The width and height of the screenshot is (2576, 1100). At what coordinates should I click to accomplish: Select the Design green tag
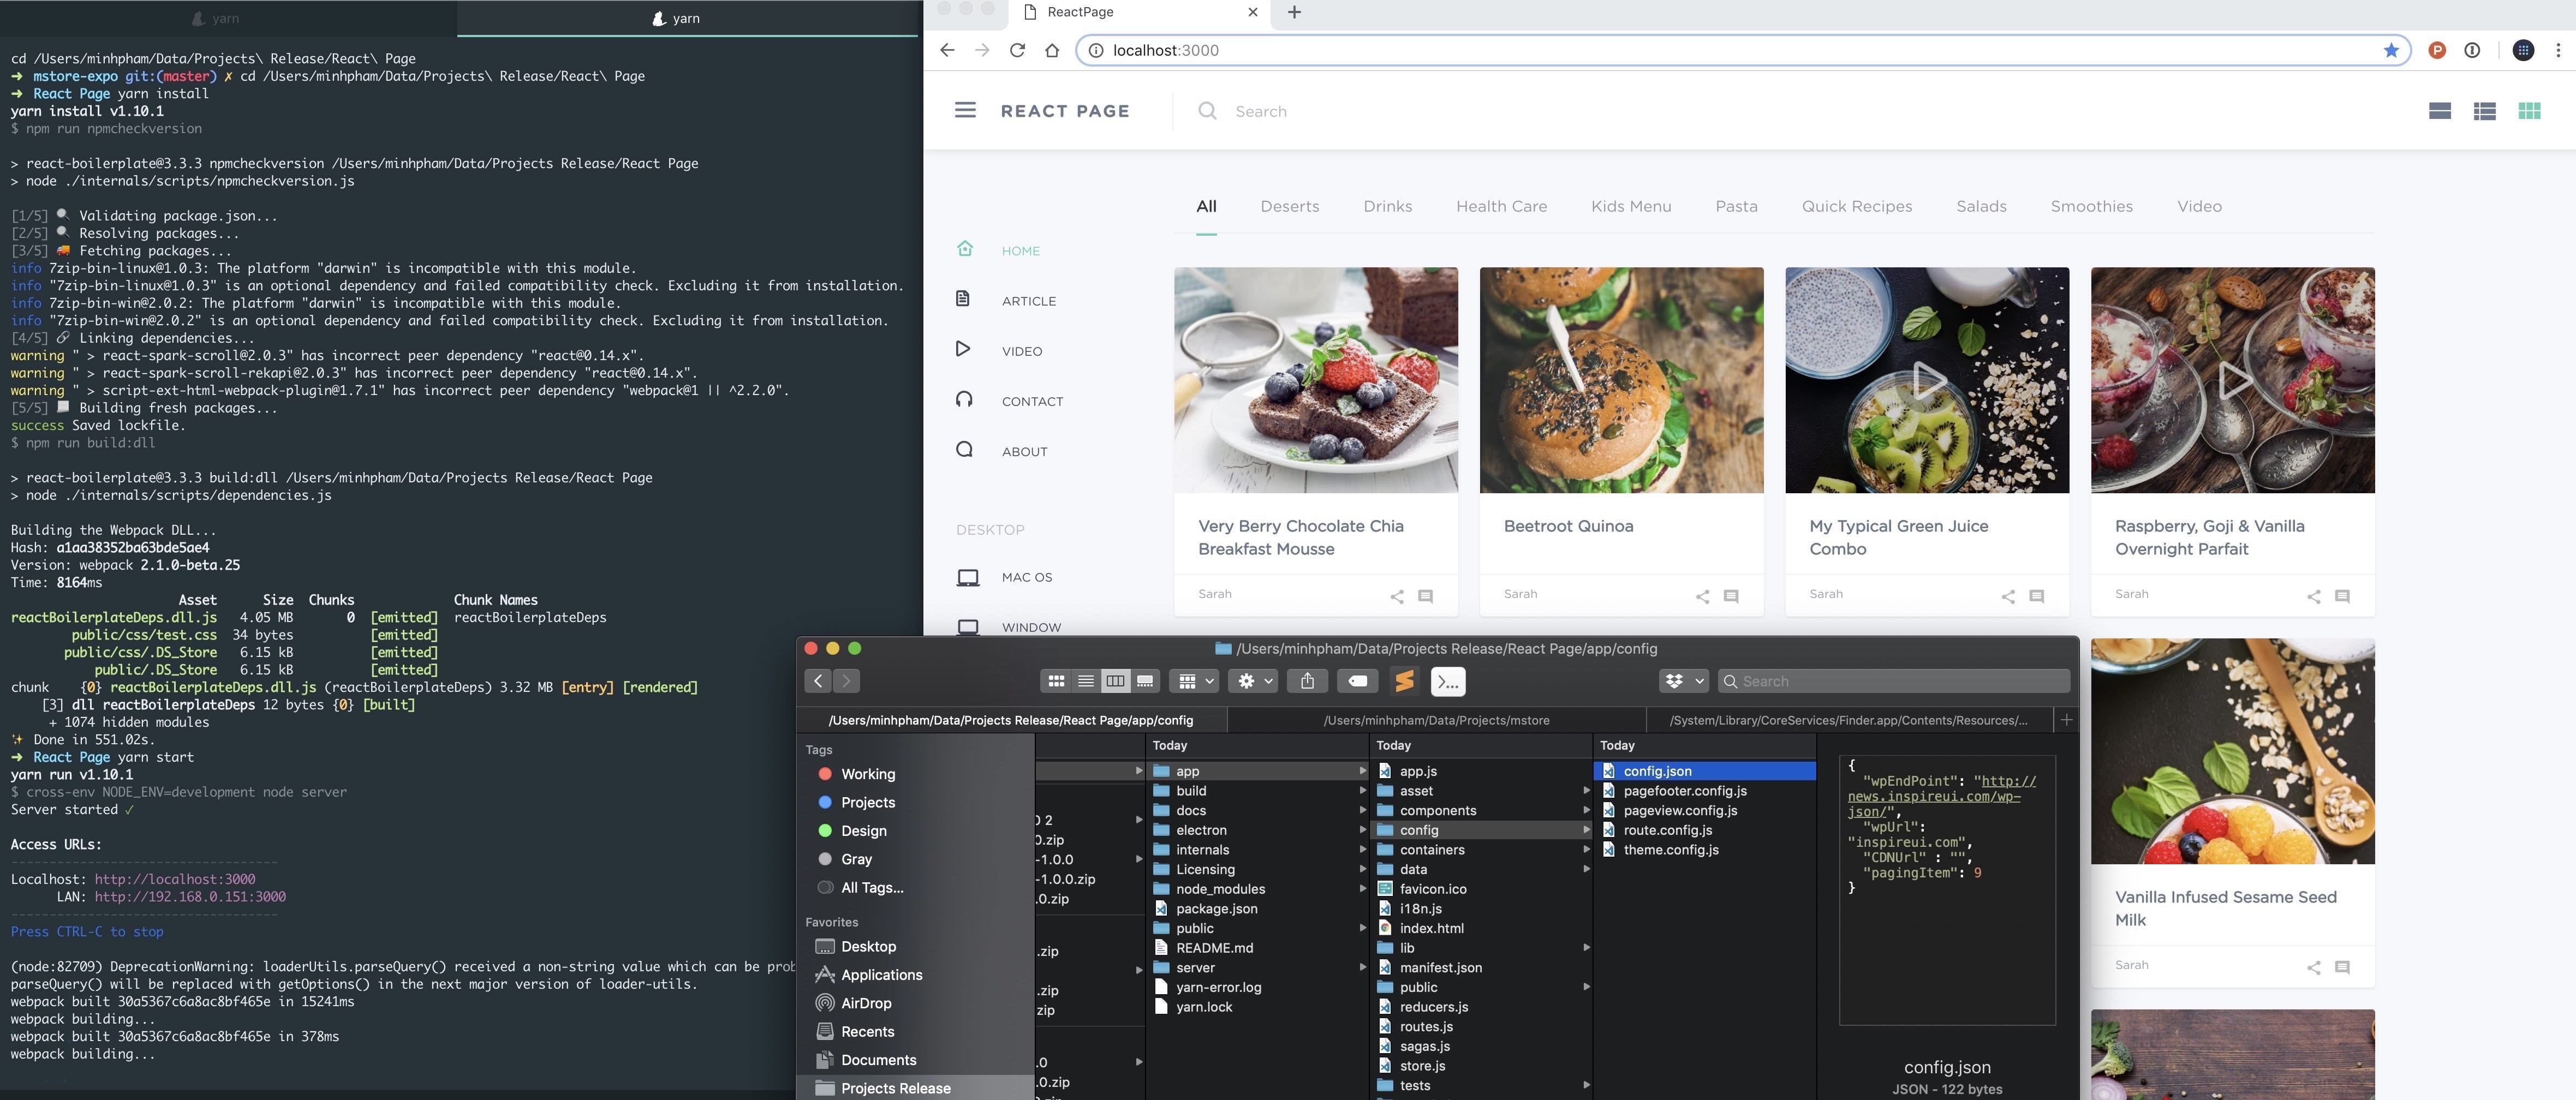click(863, 831)
